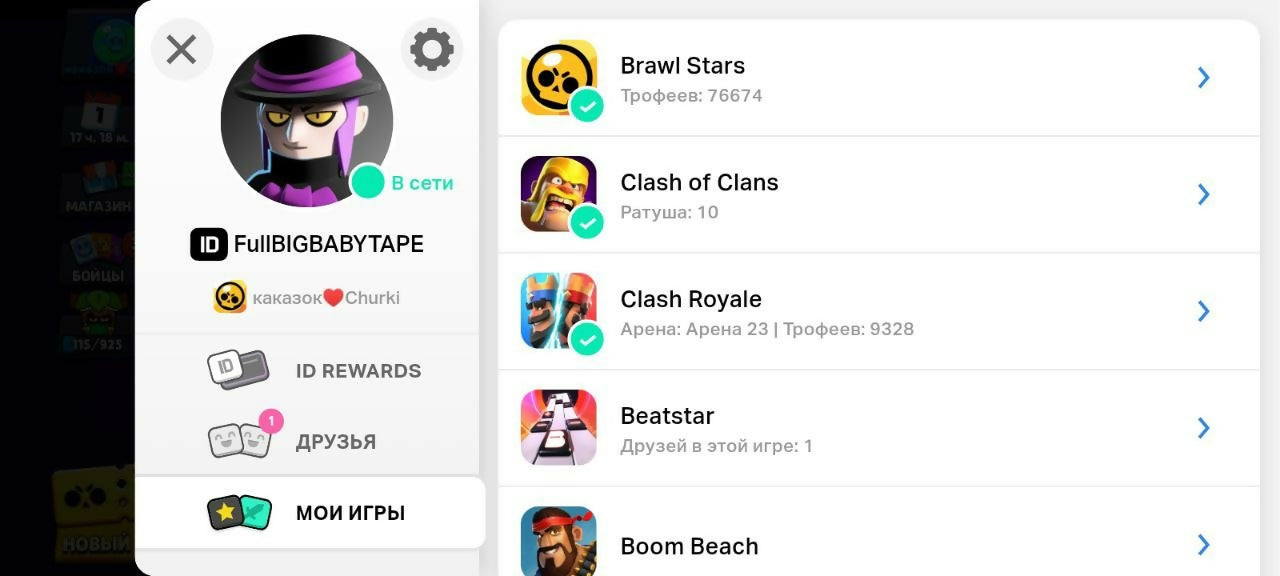Select the МОИ ИГРЫ tab
Screen dimensions: 1280x576
click(310, 513)
